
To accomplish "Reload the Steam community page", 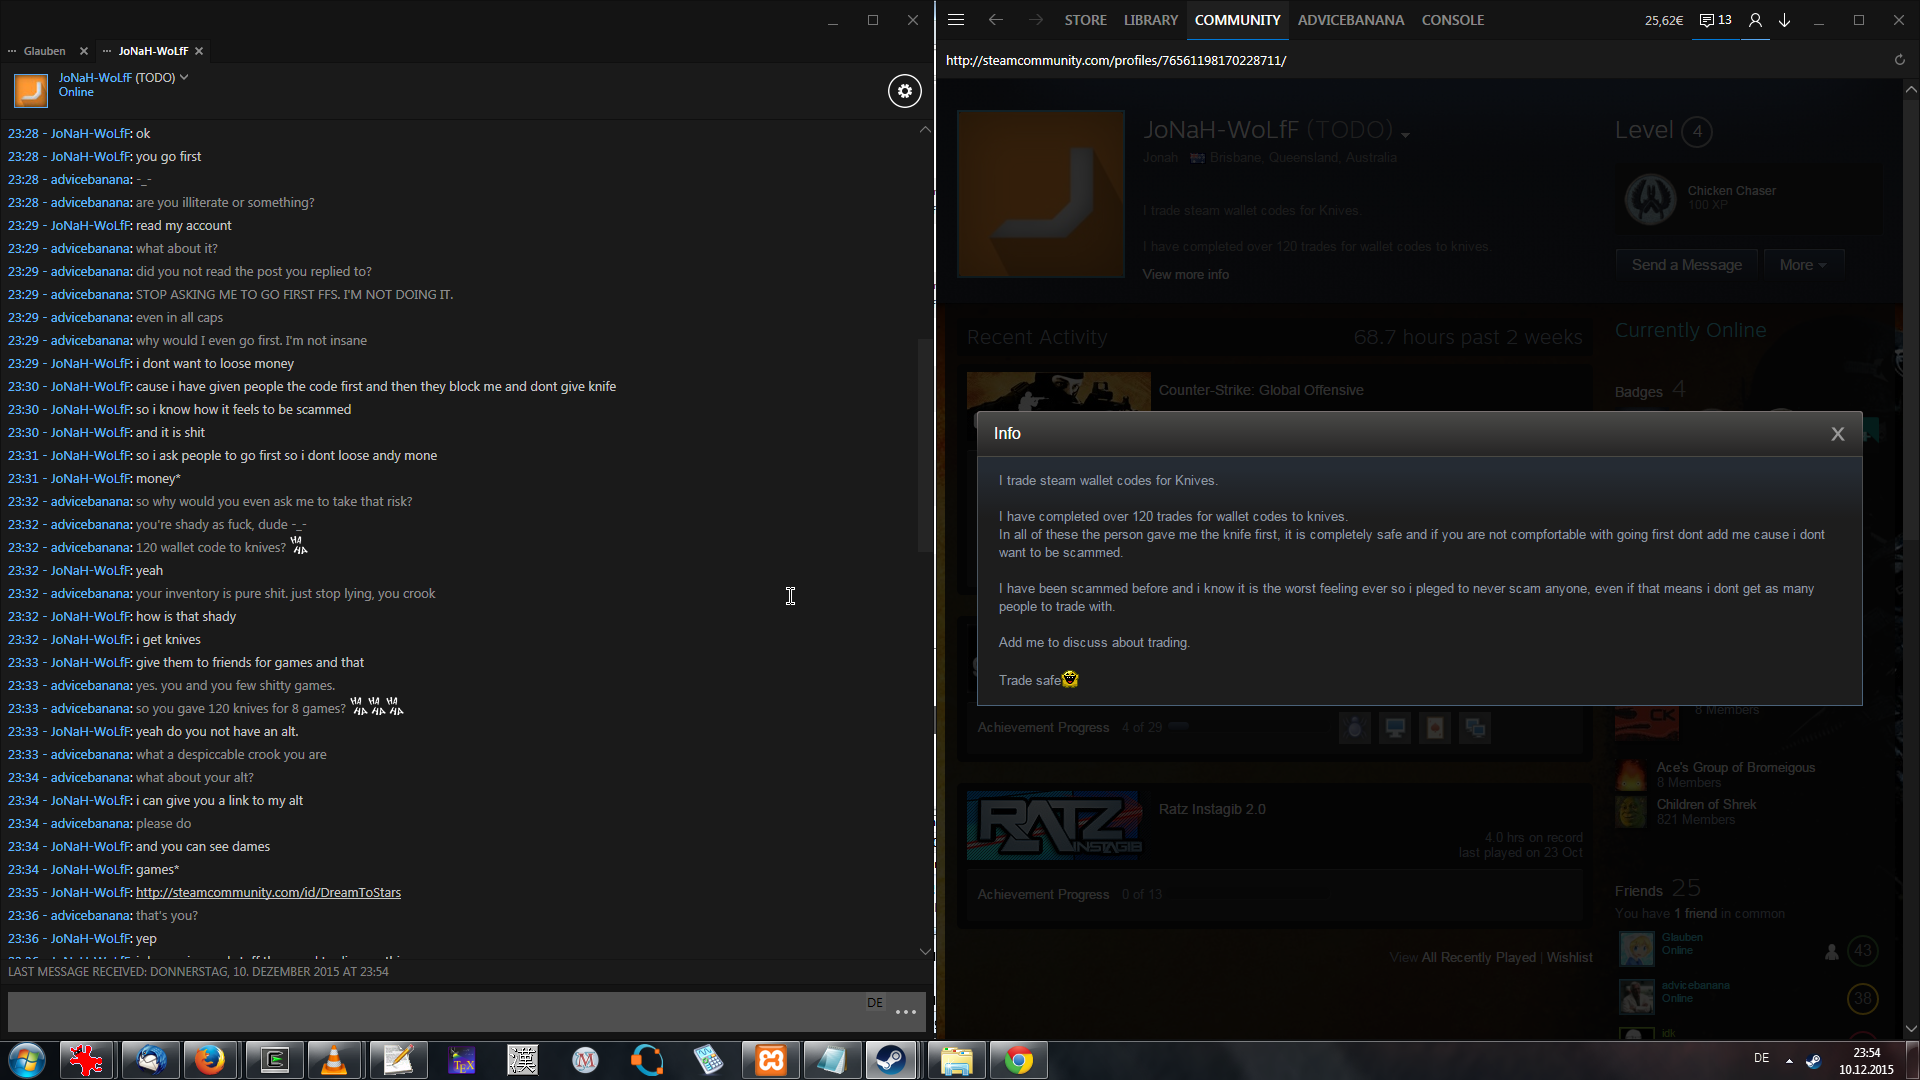I will pyautogui.click(x=1899, y=60).
